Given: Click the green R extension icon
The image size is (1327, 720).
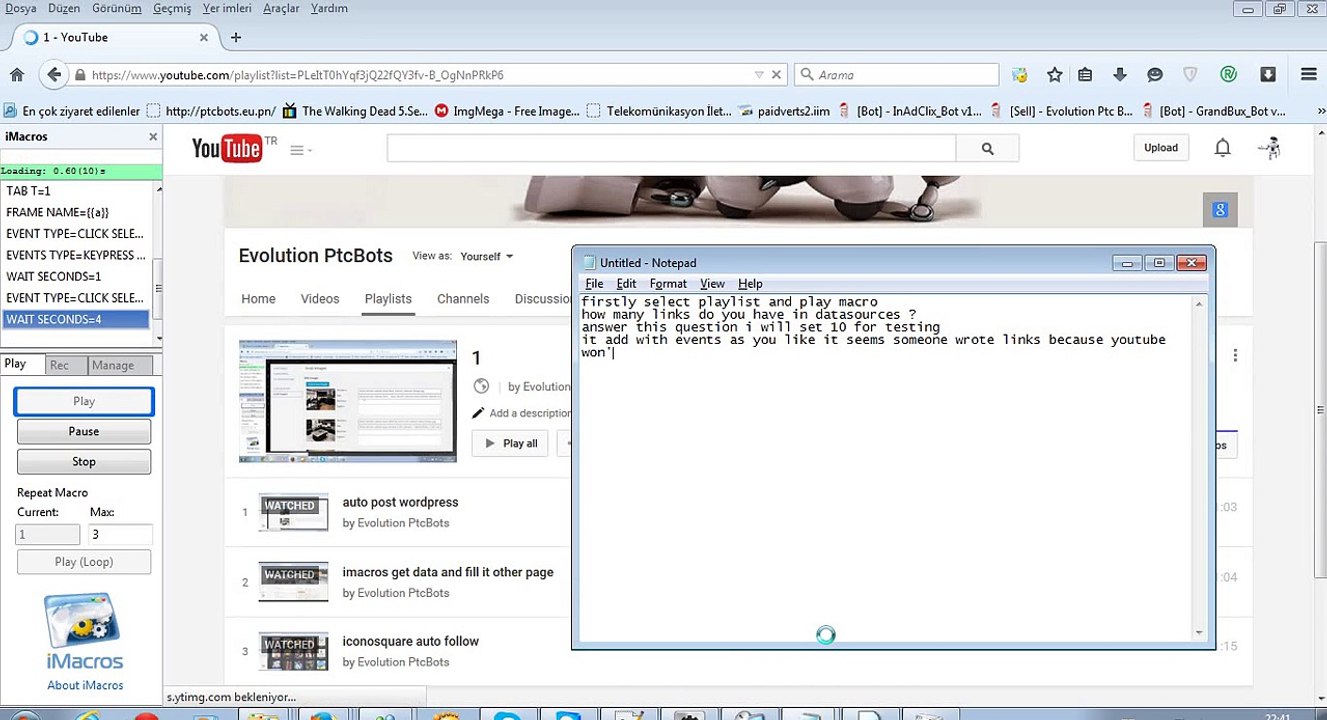Looking at the screenshot, I should coord(1228,75).
